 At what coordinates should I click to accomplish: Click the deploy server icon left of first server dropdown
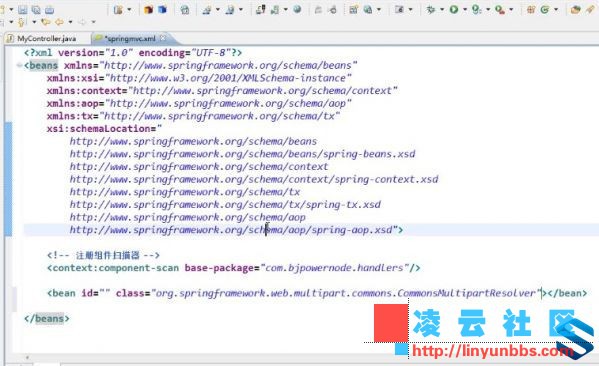pos(207,10)
